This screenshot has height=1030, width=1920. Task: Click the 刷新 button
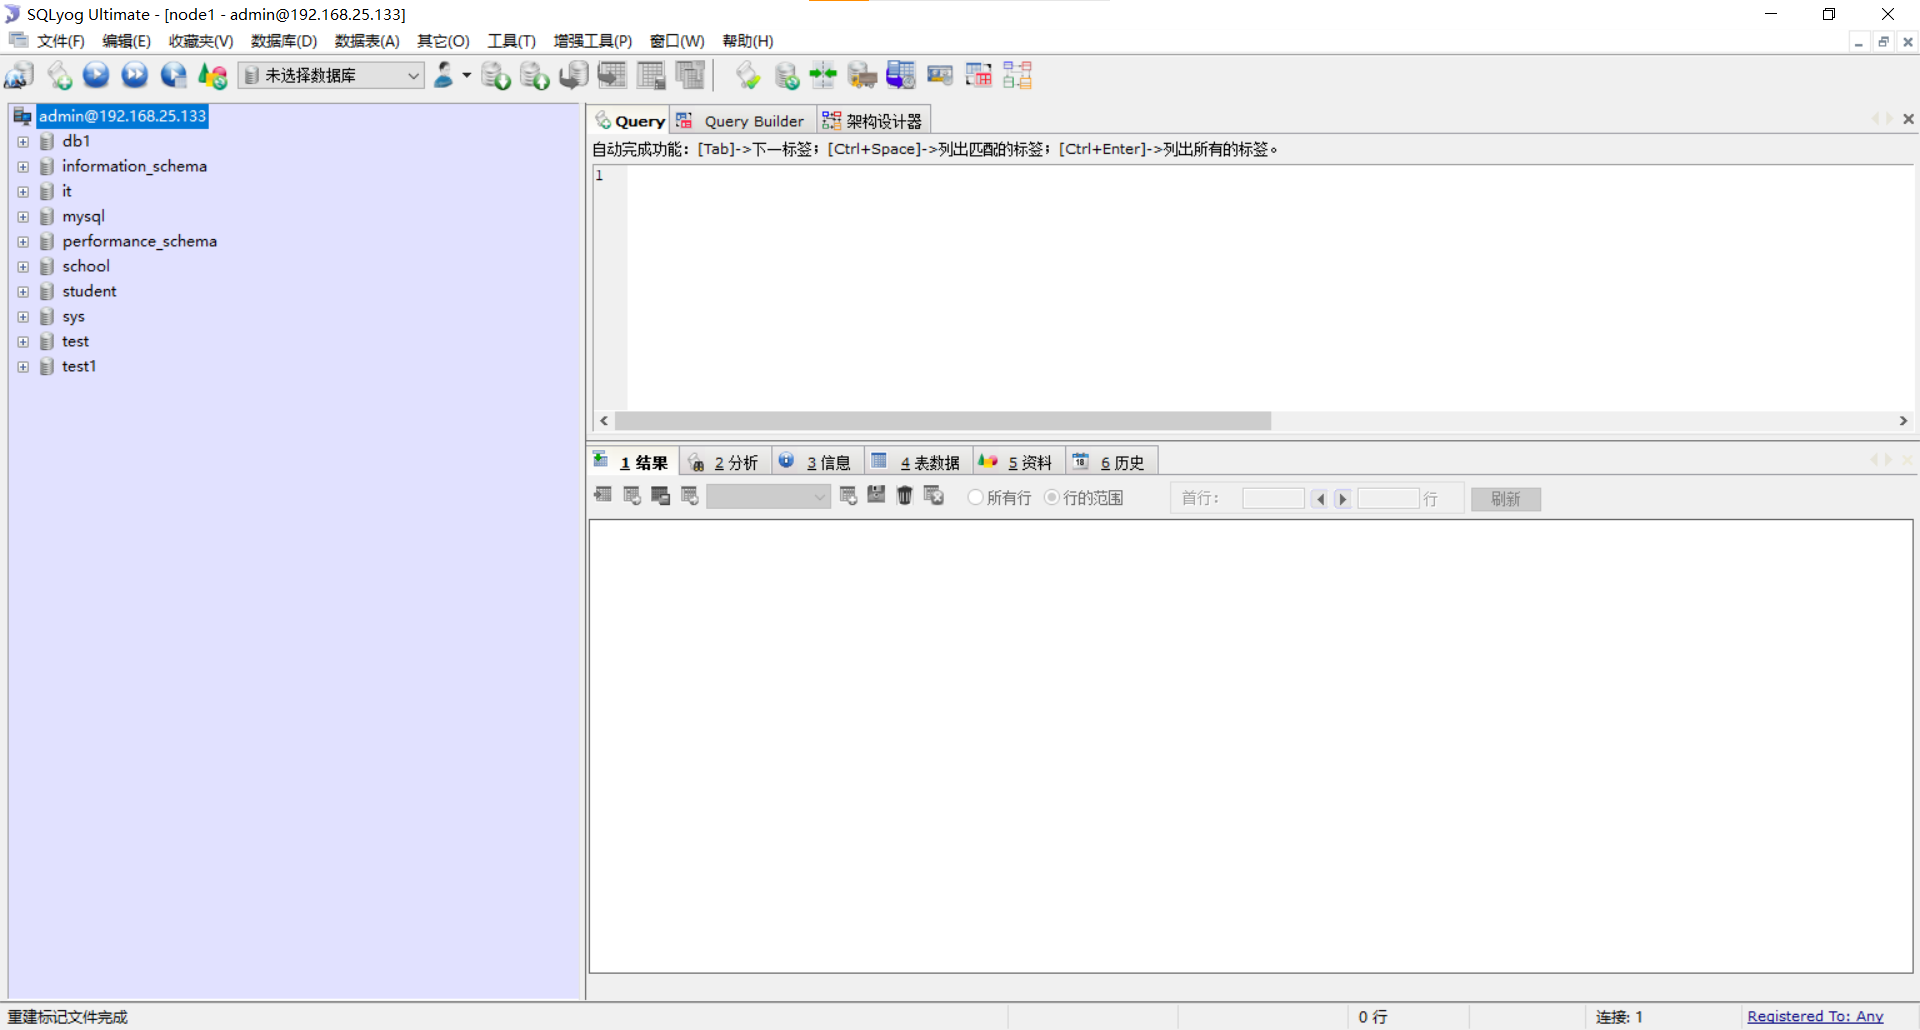(x=1506, y=498)
